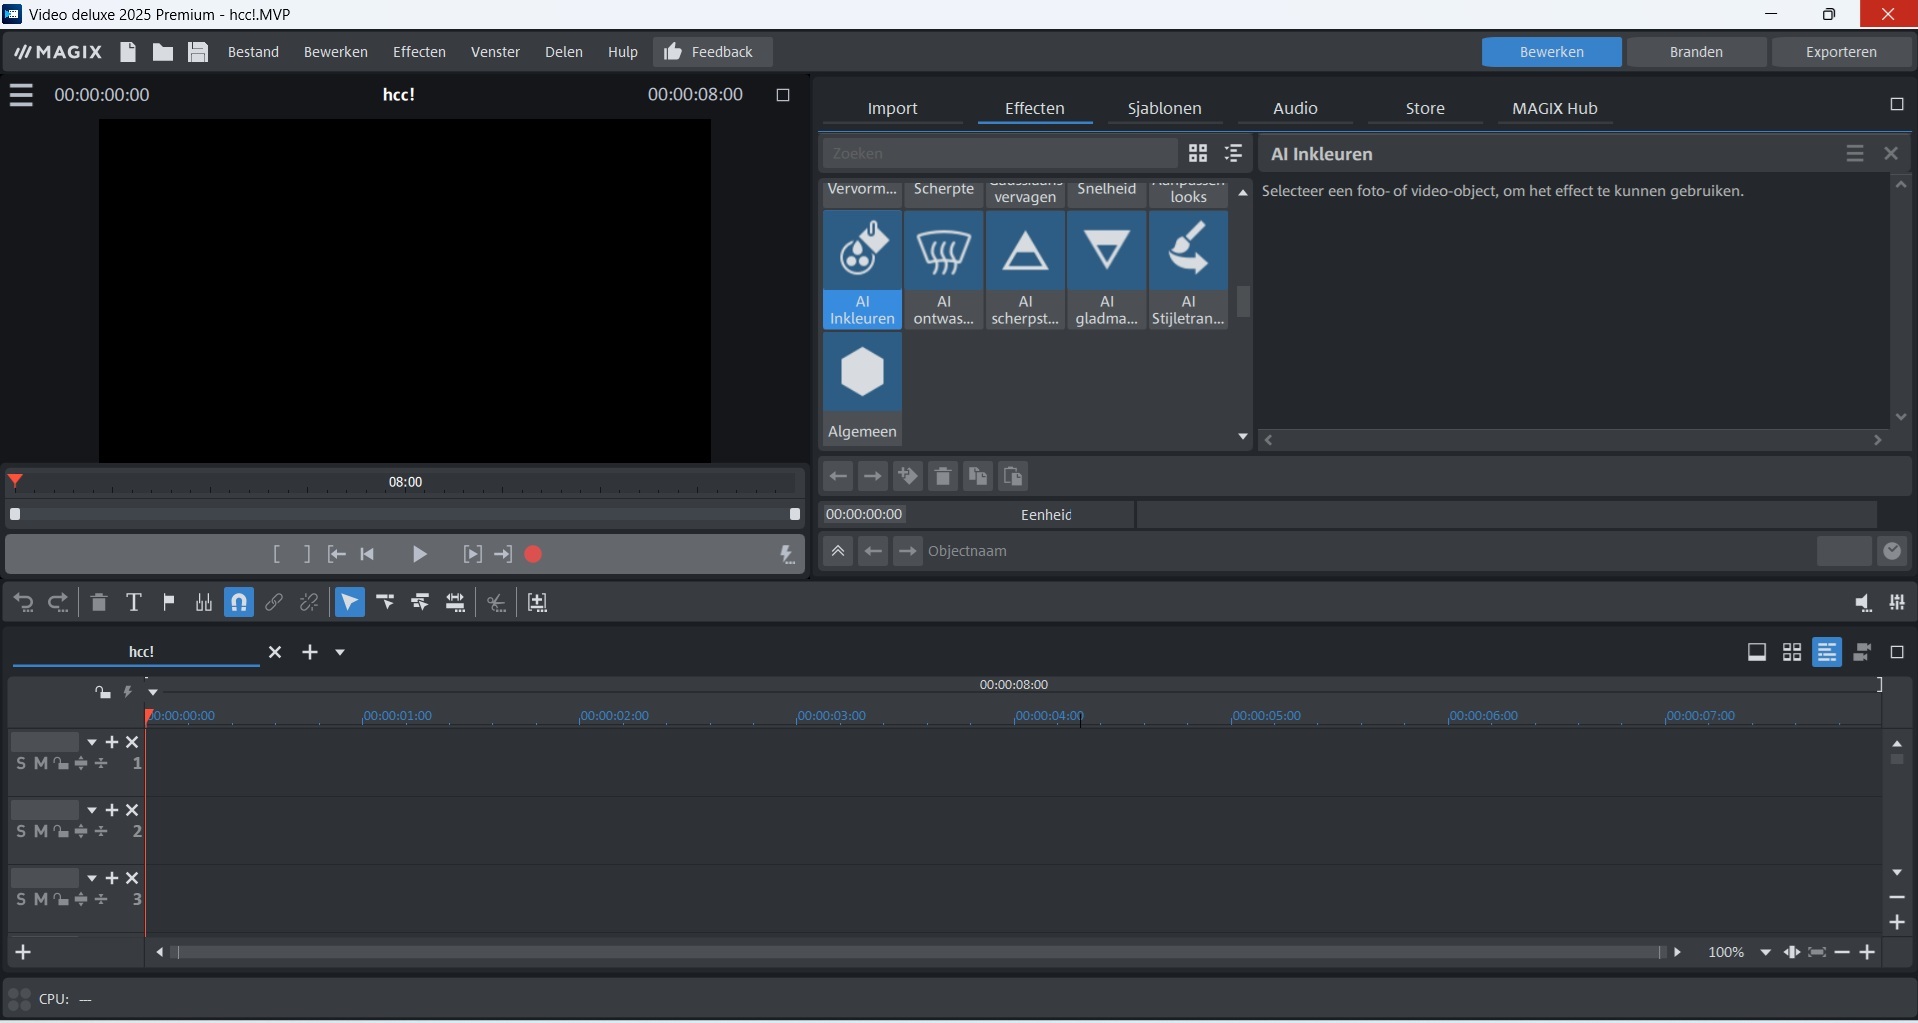Screen dimensions: 1918x1023
Task: Click the Feedback button
Action: pyautogui.click(x=712, y=52)
